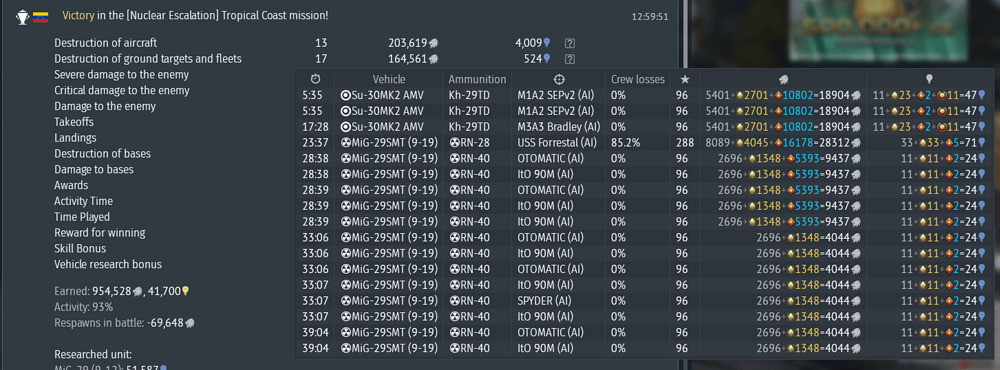
Task: Click the aircraft count value 13
Action: [x=321, y=43]
